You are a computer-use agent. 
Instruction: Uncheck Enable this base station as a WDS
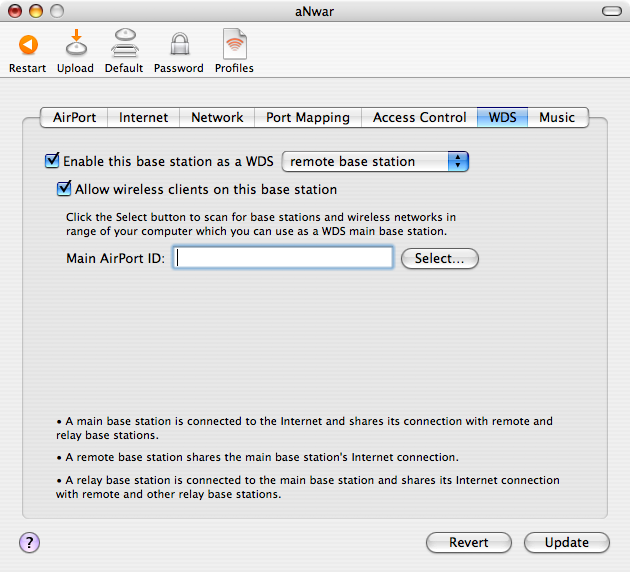[x=52, y=161]
